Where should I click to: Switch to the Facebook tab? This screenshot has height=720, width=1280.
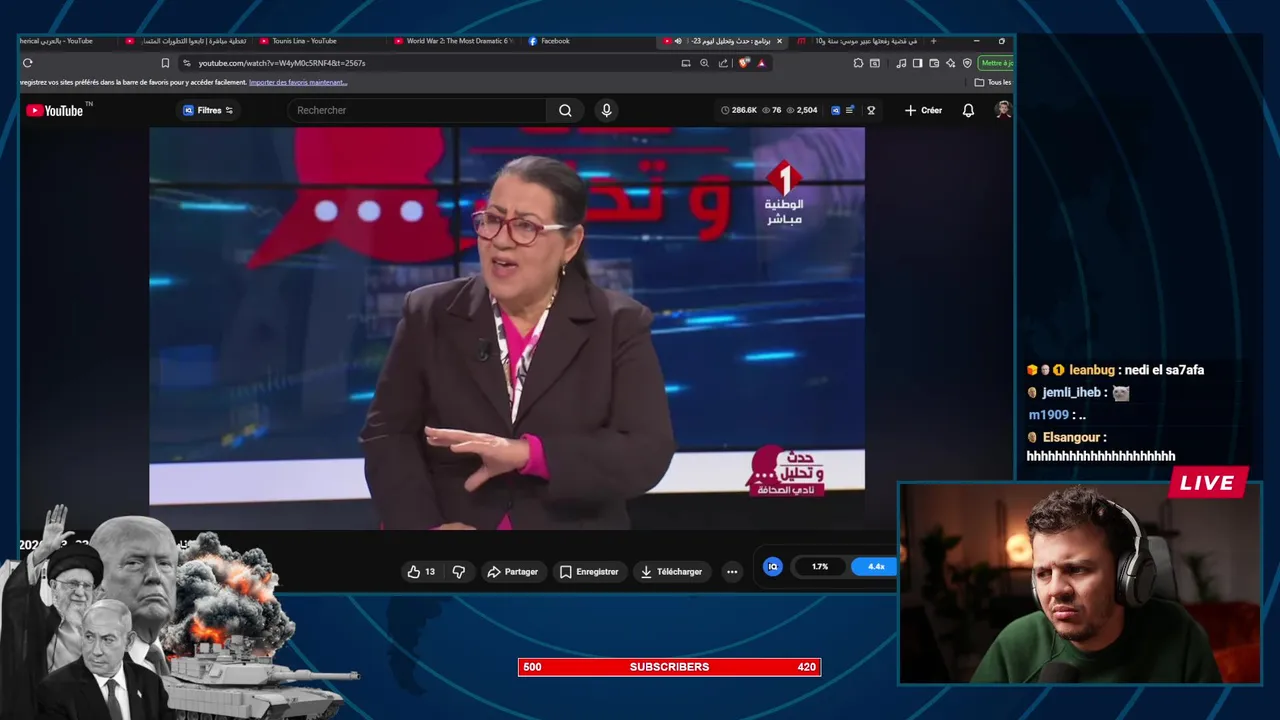click(550, 41)
